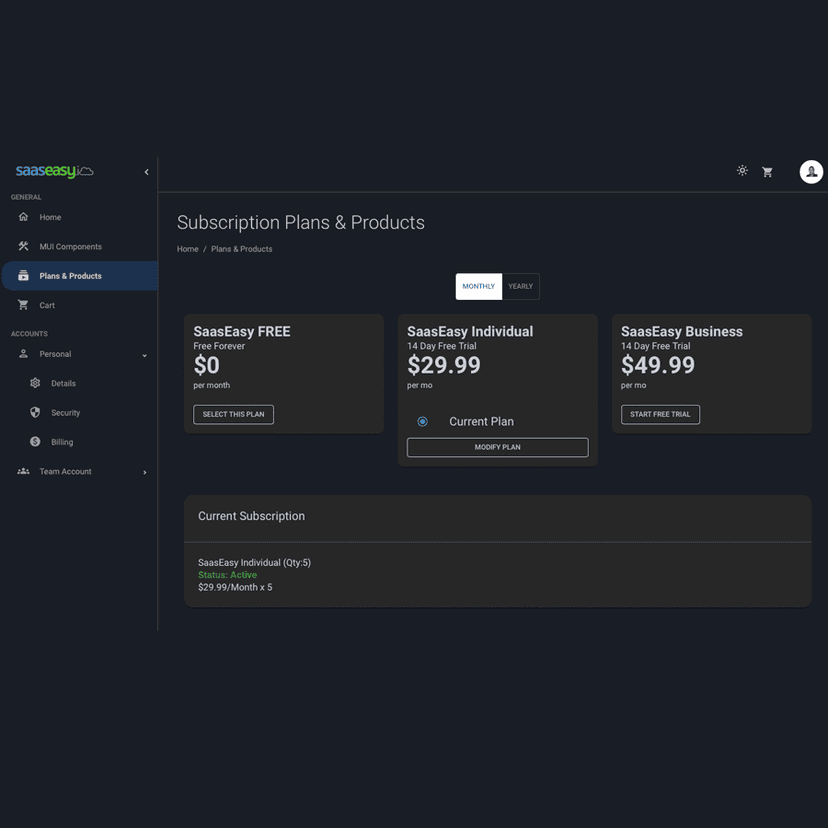
Task: Click the Modify Plan button
Action: point(497,447)
